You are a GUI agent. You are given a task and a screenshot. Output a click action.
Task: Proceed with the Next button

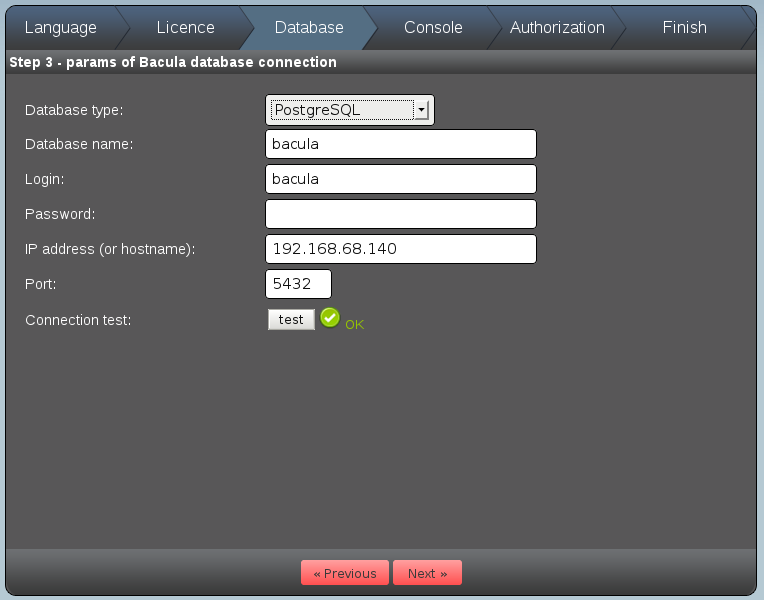click(427, 573)
